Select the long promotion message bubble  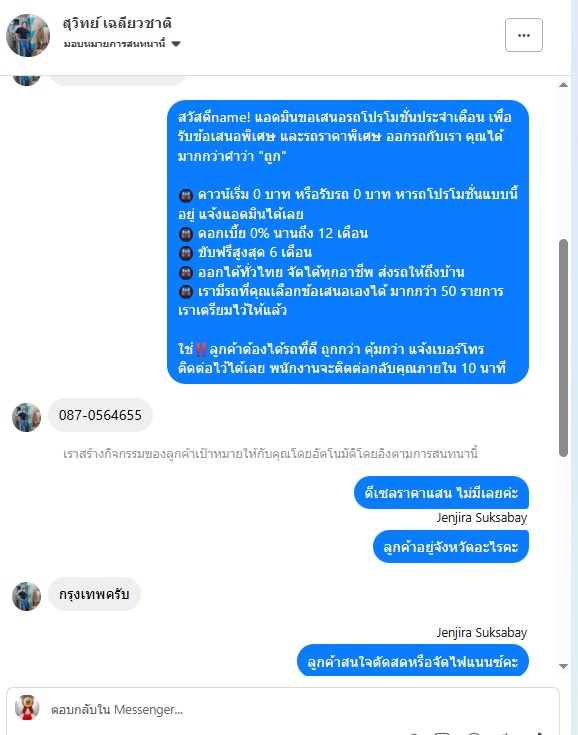point(348,242)
